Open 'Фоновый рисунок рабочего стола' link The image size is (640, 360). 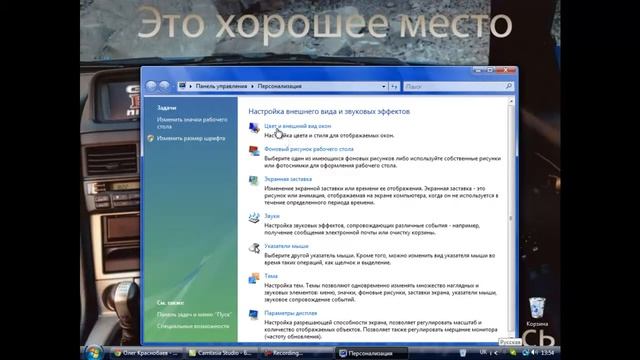coord(309,149)
